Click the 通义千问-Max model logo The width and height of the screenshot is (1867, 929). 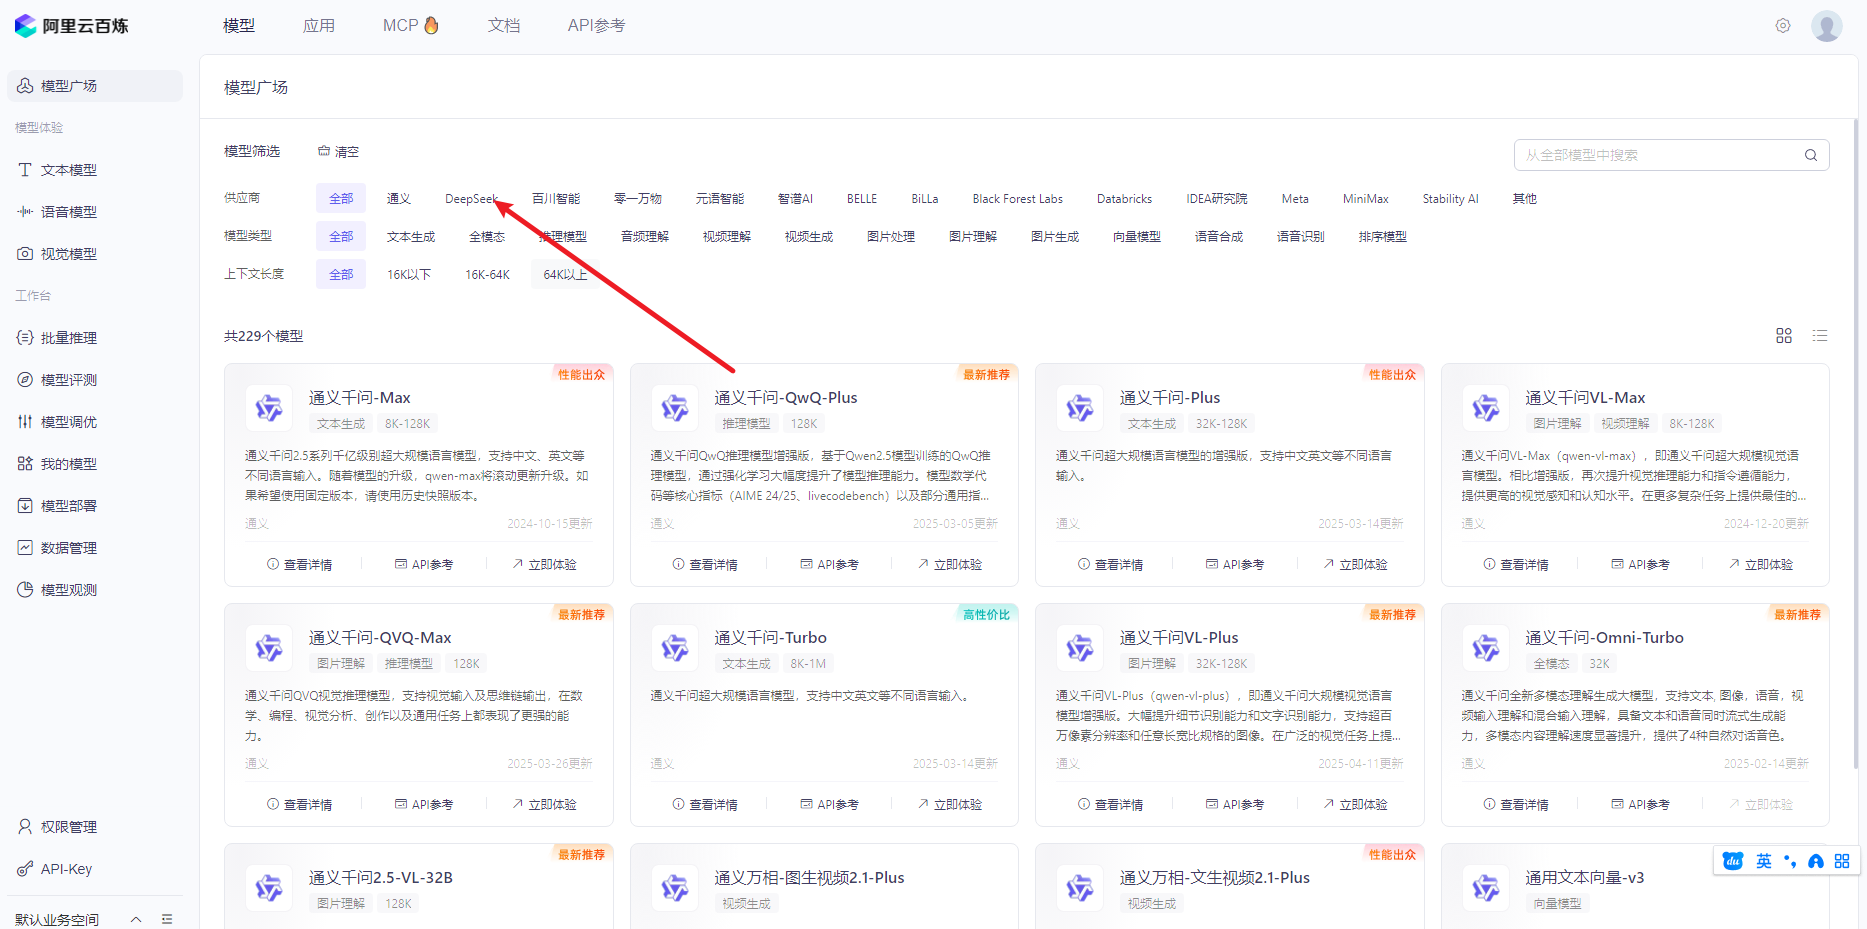click(269, 408)
